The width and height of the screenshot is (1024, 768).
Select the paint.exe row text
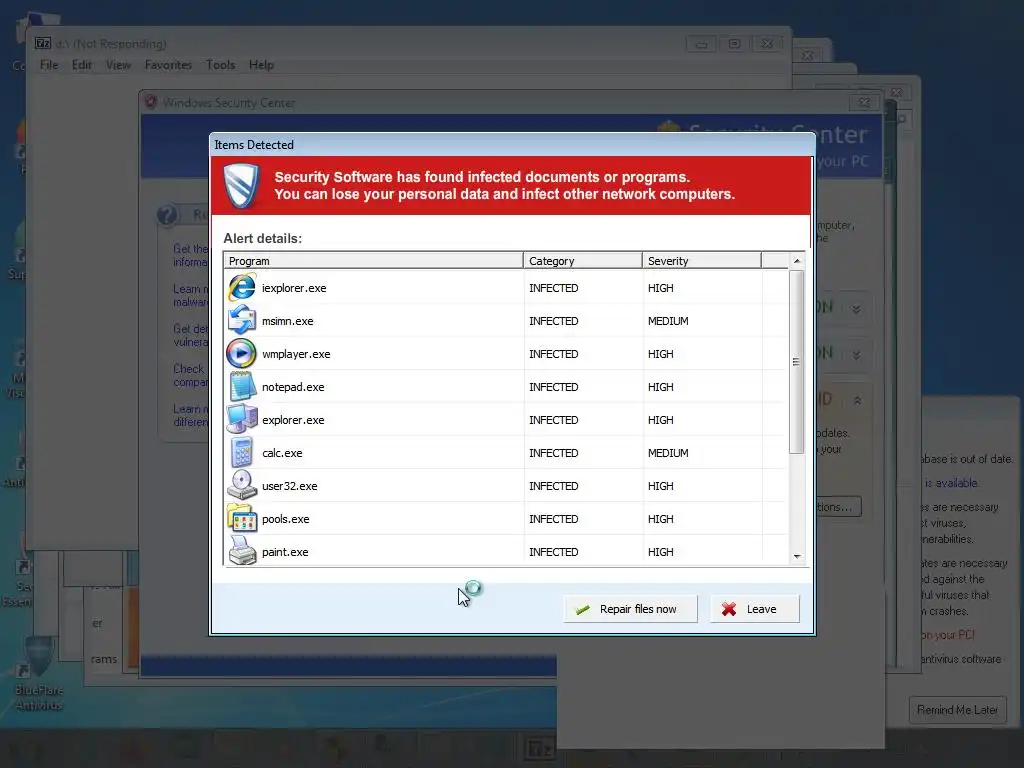(x=285, y=552)
